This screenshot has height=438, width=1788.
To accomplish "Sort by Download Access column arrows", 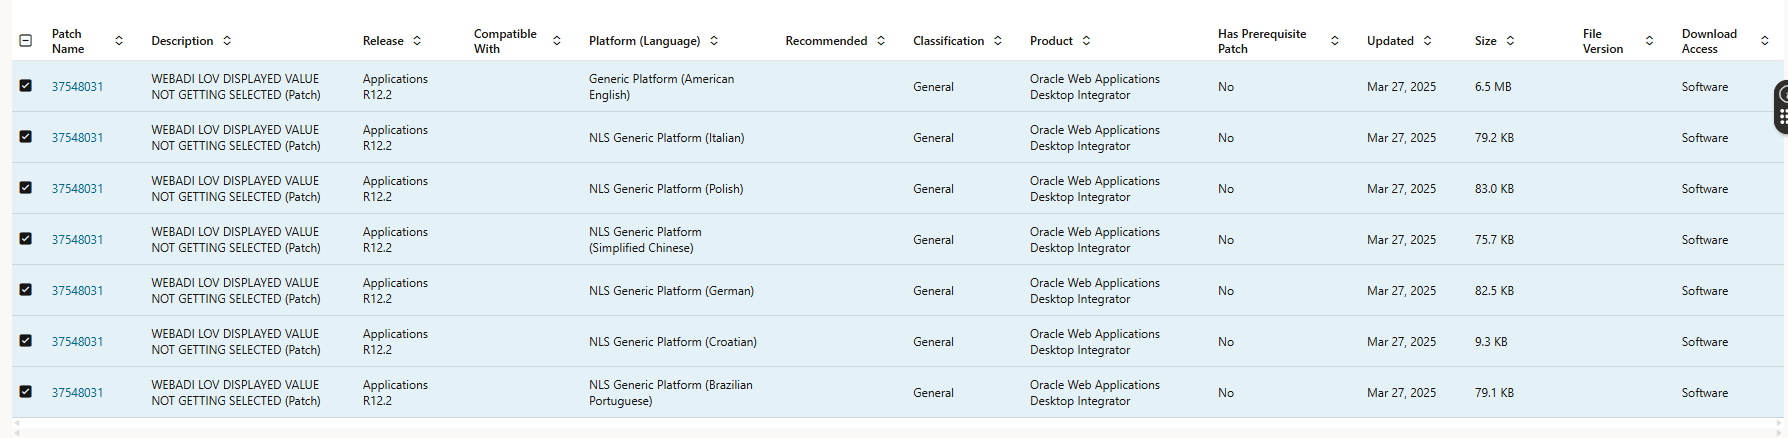I will pos(1764,41).
